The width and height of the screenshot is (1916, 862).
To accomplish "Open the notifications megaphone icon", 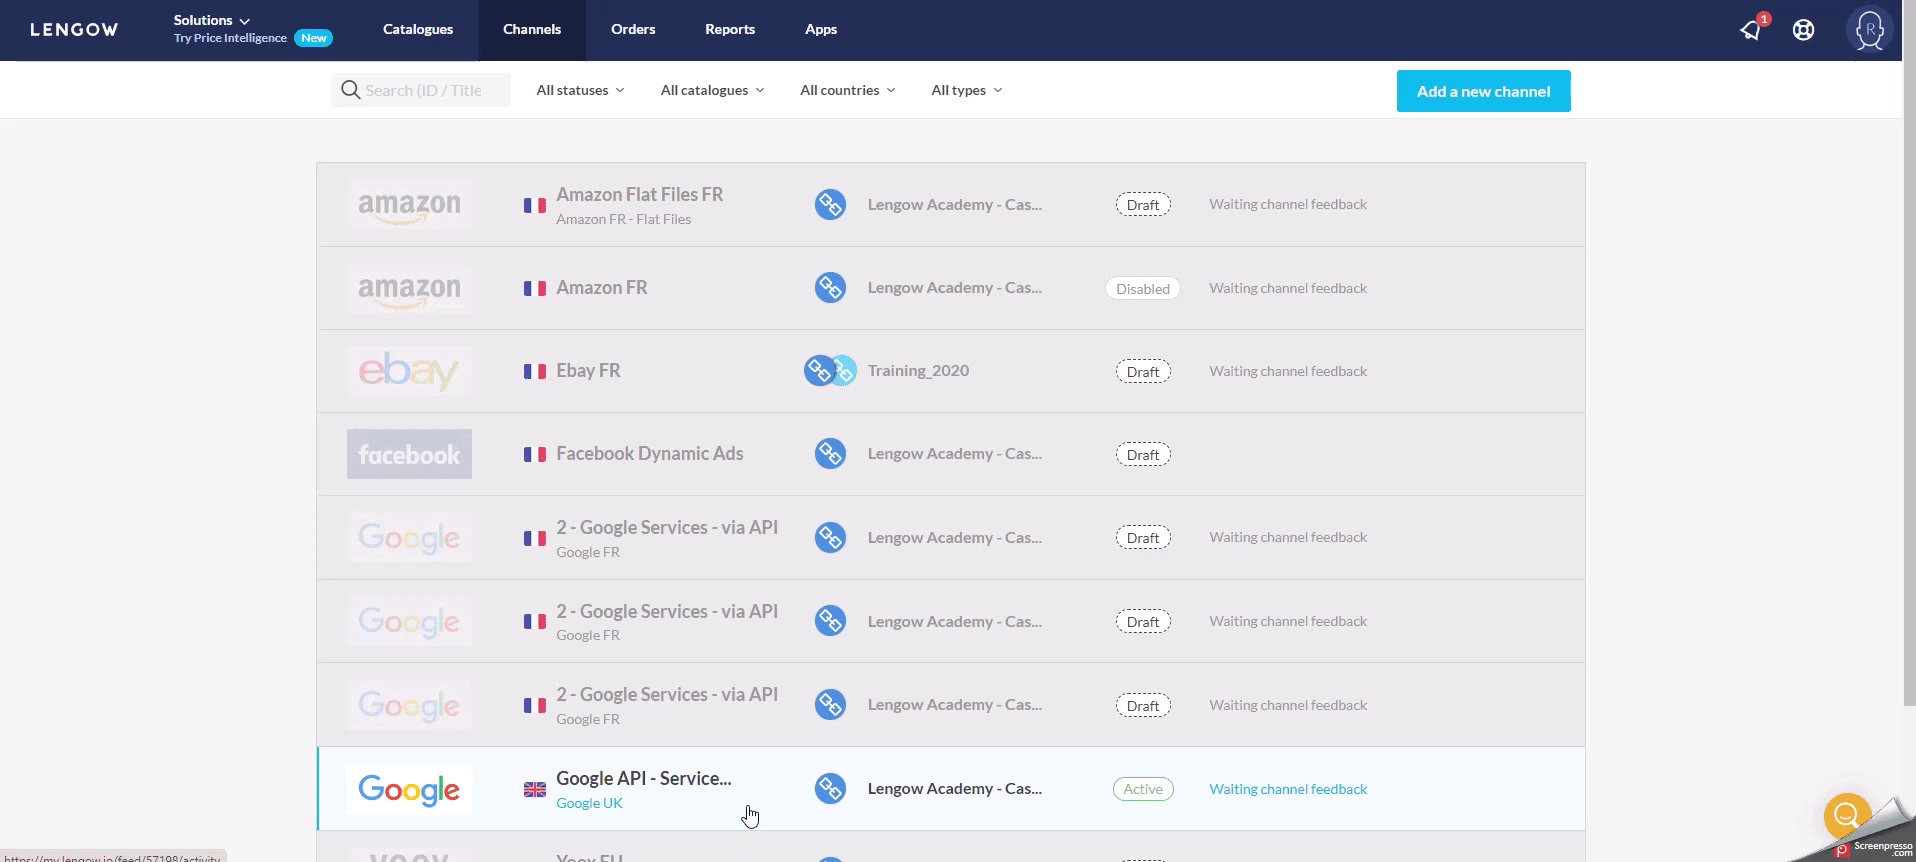I will pyautogui.click(x=1752, y=29).
